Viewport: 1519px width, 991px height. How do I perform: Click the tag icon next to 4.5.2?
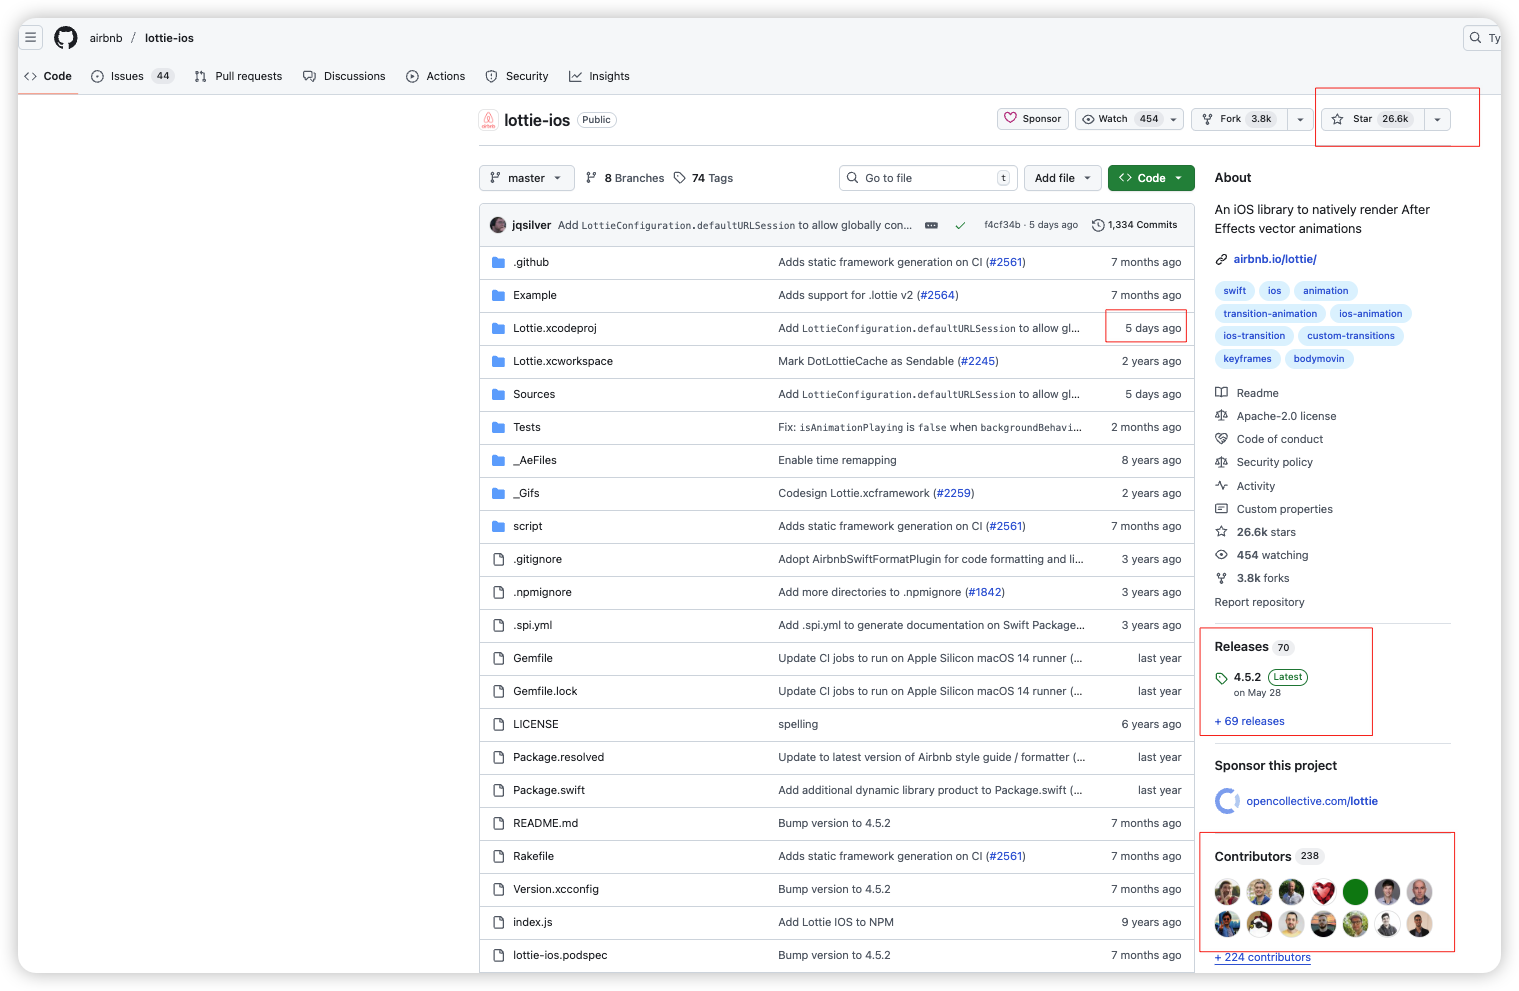click(x=1221, y=678)
